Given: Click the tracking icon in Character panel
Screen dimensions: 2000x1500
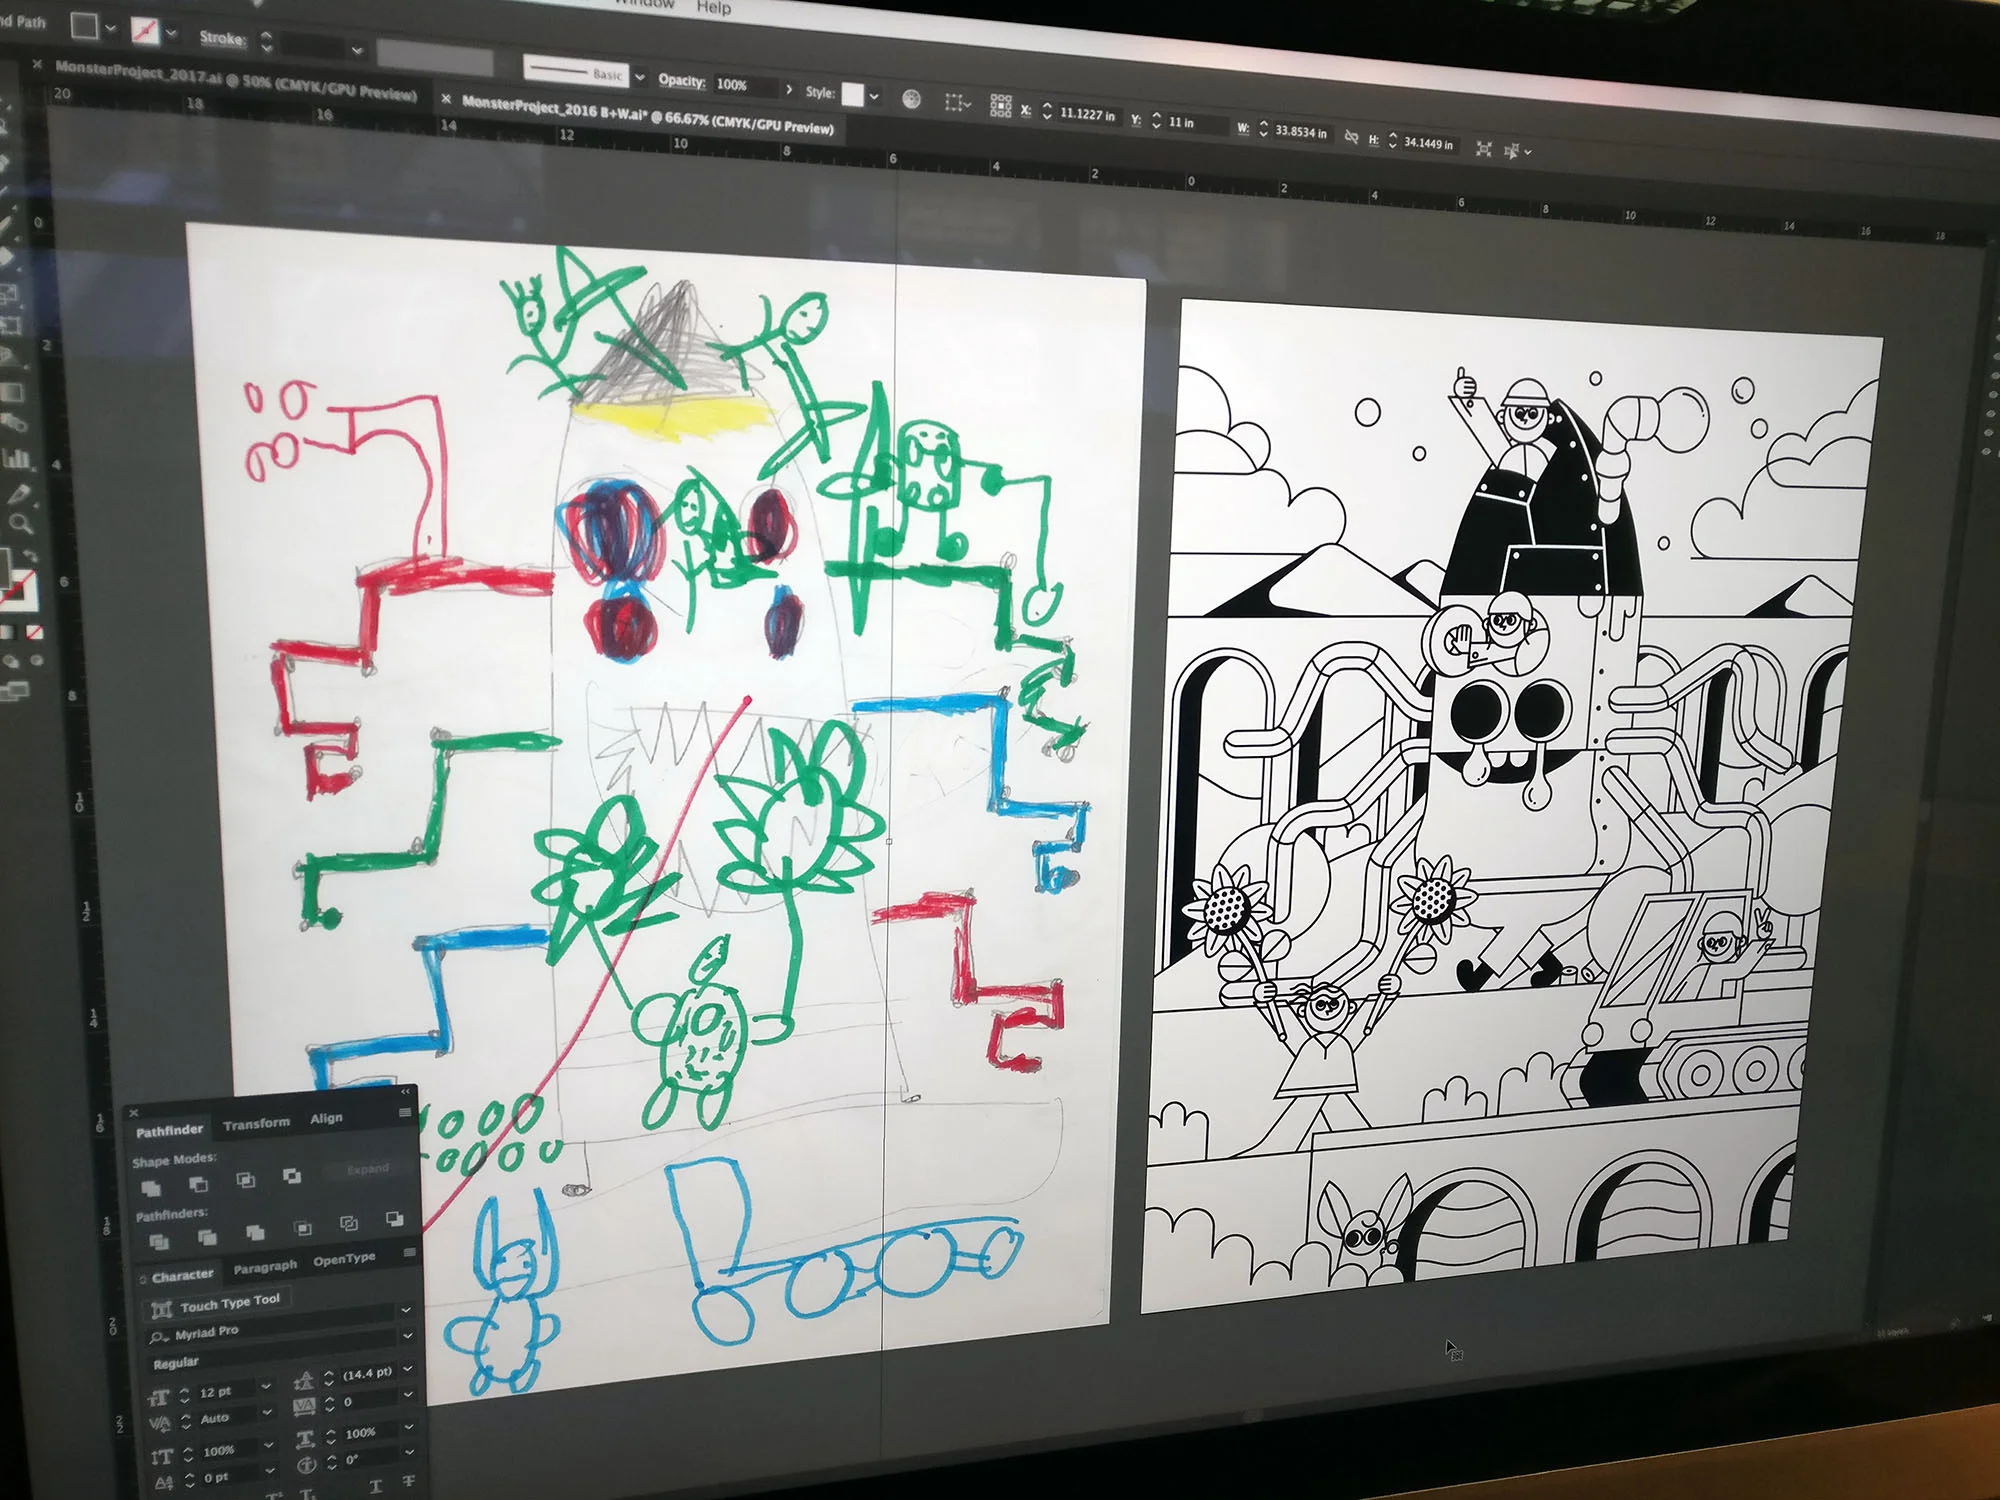Looking at the screenshot, I should [x=305, y=1407].
